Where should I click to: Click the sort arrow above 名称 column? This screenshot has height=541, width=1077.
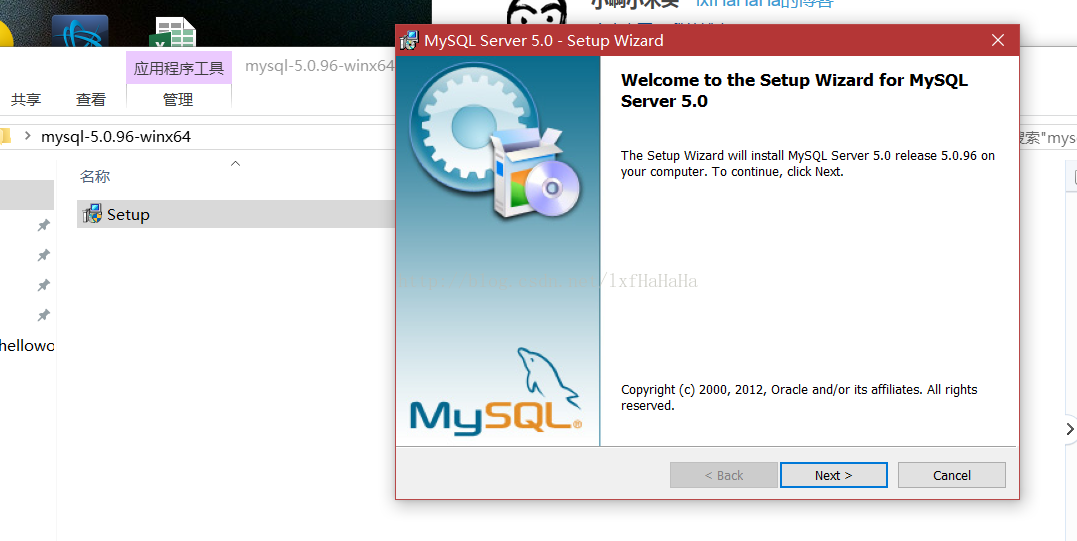[236, 163]
